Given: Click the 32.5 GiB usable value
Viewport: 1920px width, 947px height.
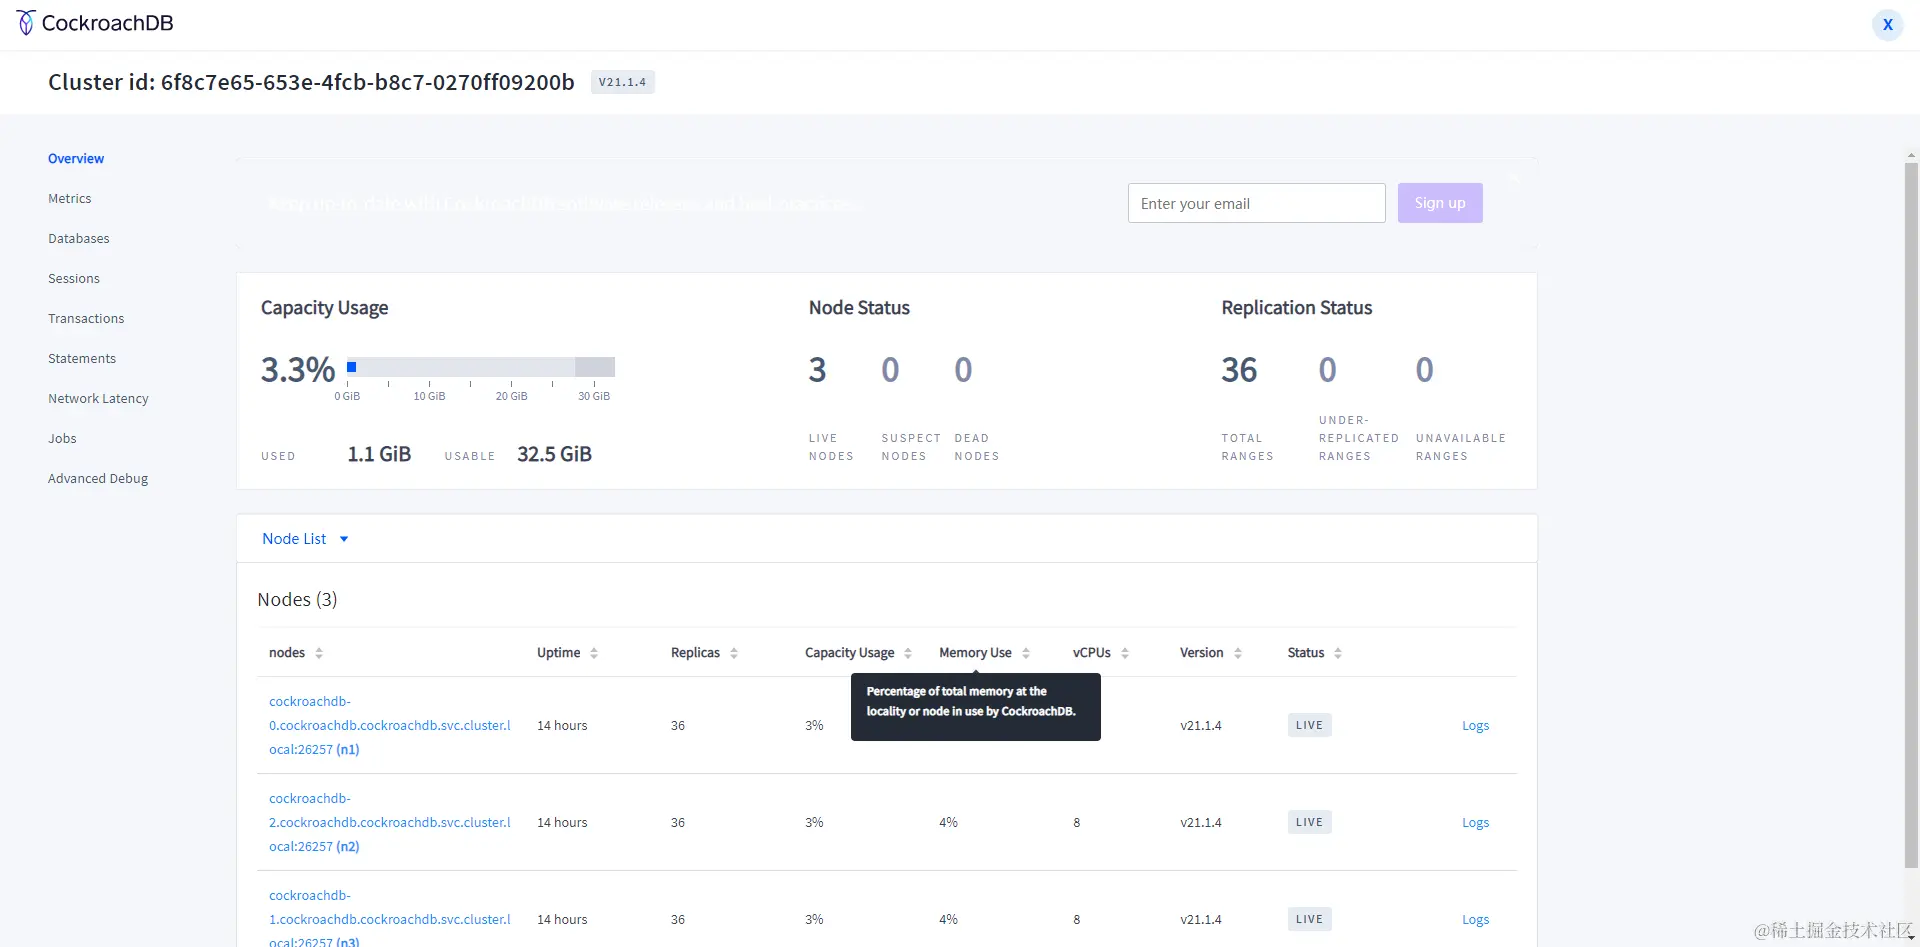Looking at the screenshot, I should (x=554, y=454).
